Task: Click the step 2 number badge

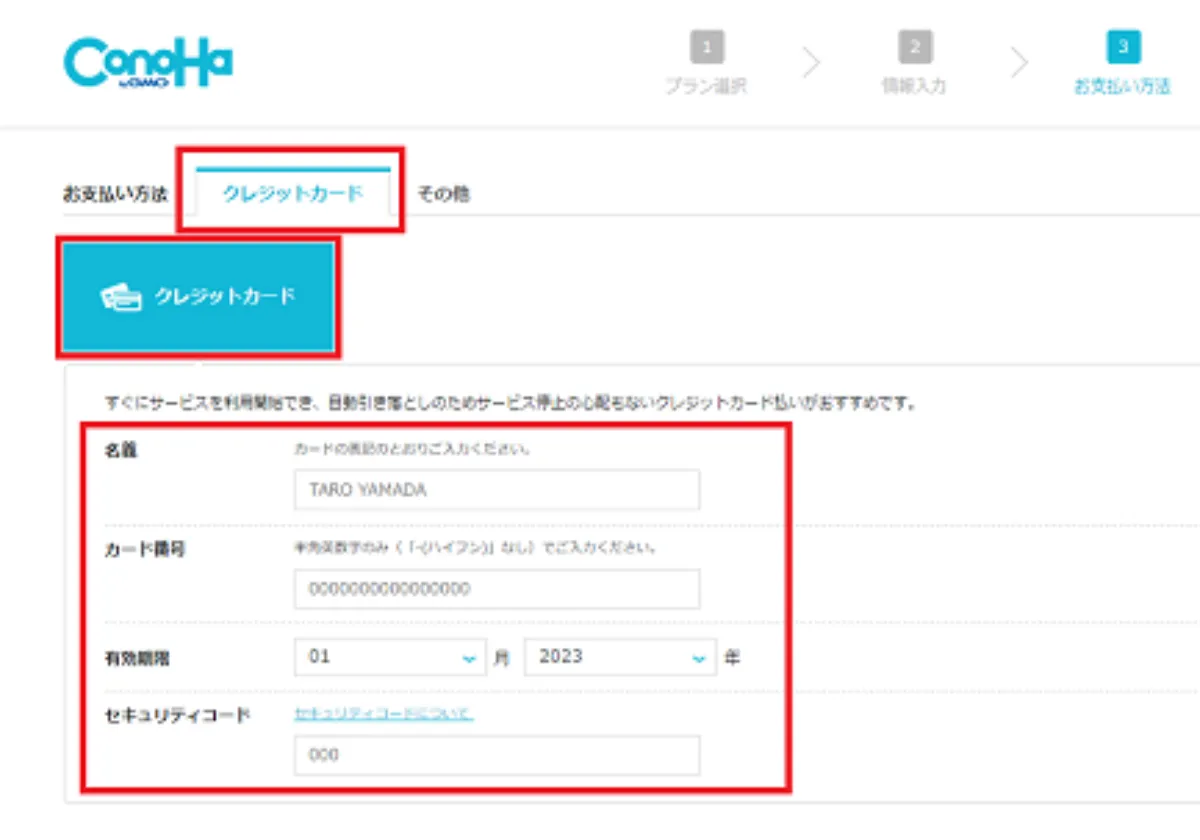Action: click(914, 47)
